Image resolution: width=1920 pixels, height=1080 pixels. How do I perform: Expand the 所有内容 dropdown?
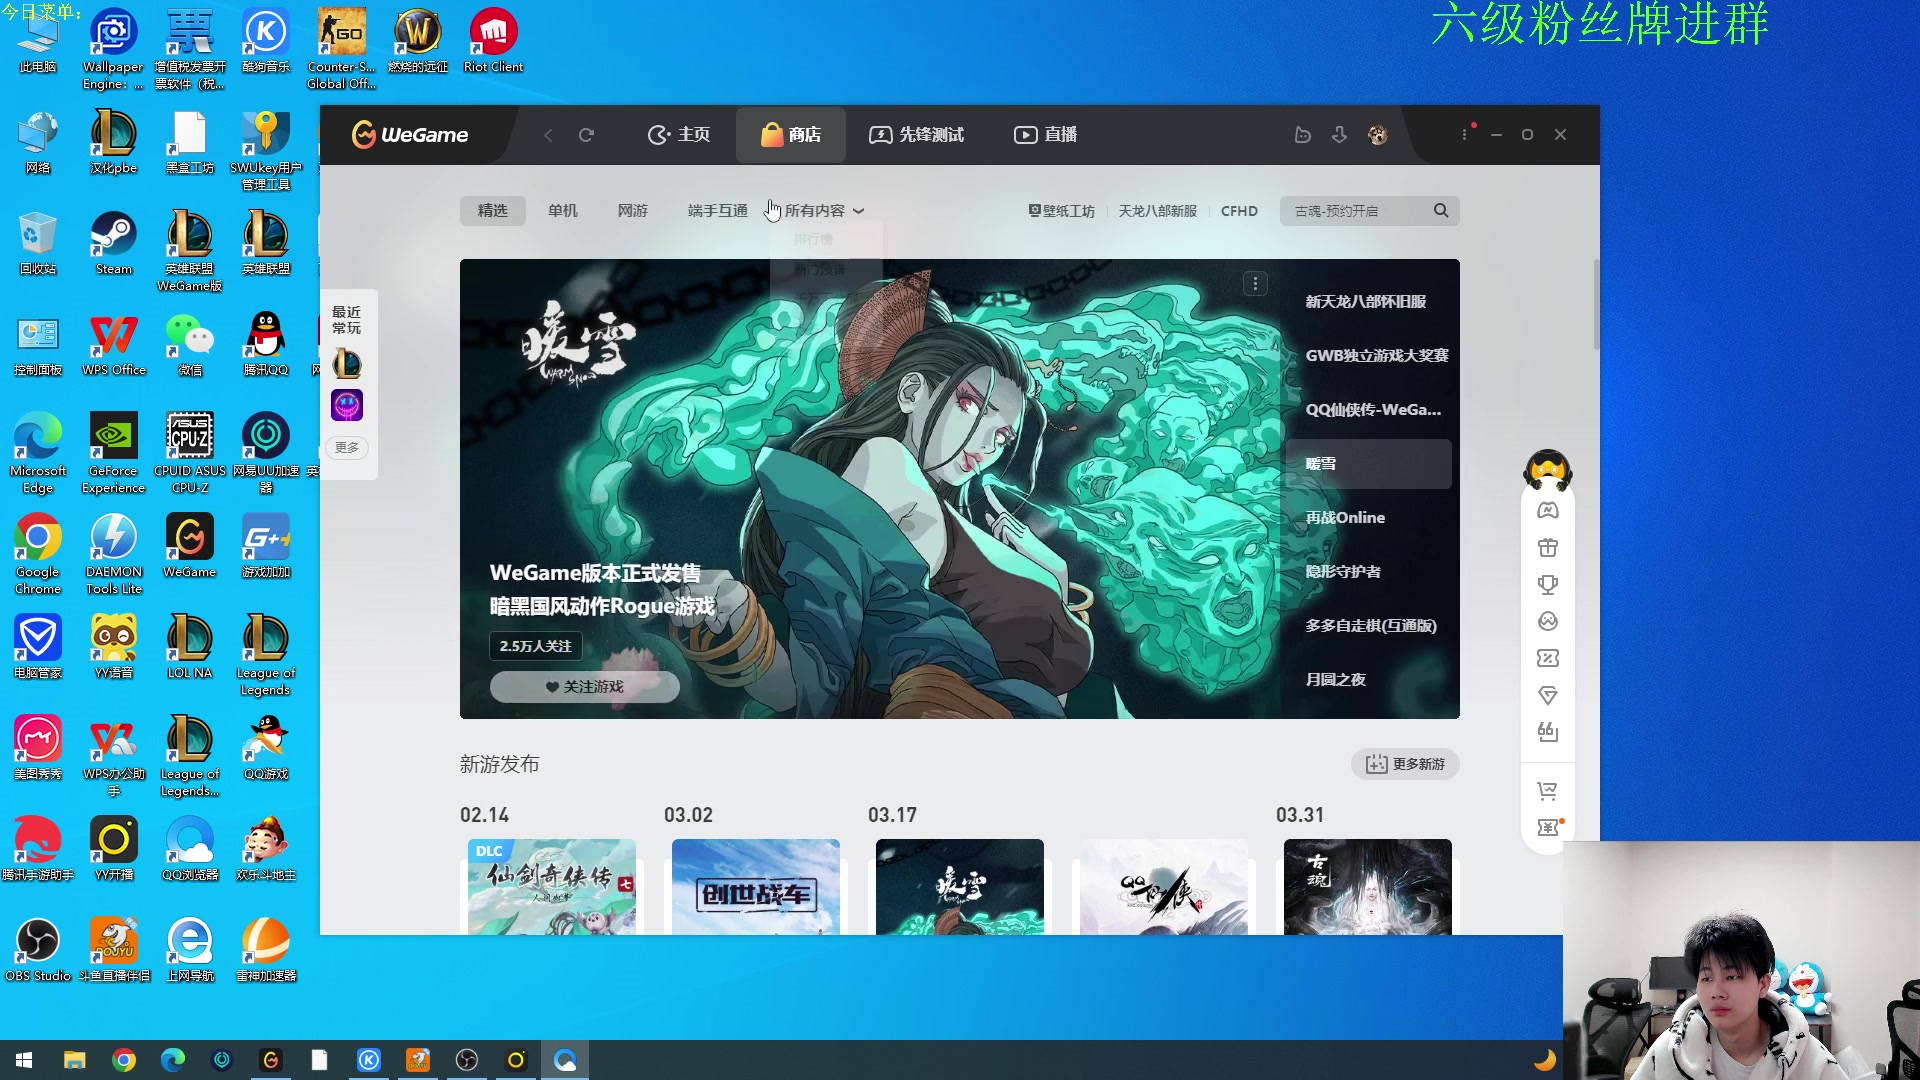(824, 211)
